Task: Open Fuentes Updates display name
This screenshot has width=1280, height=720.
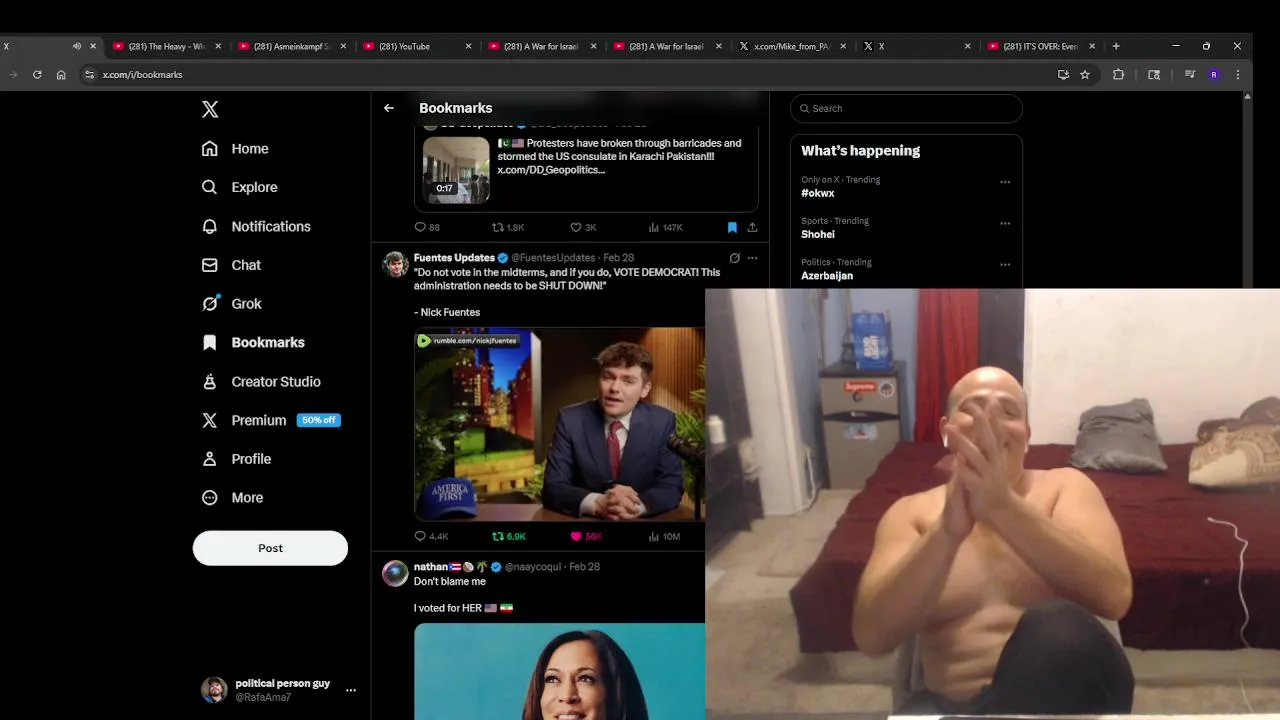Action: click(454, 258)
